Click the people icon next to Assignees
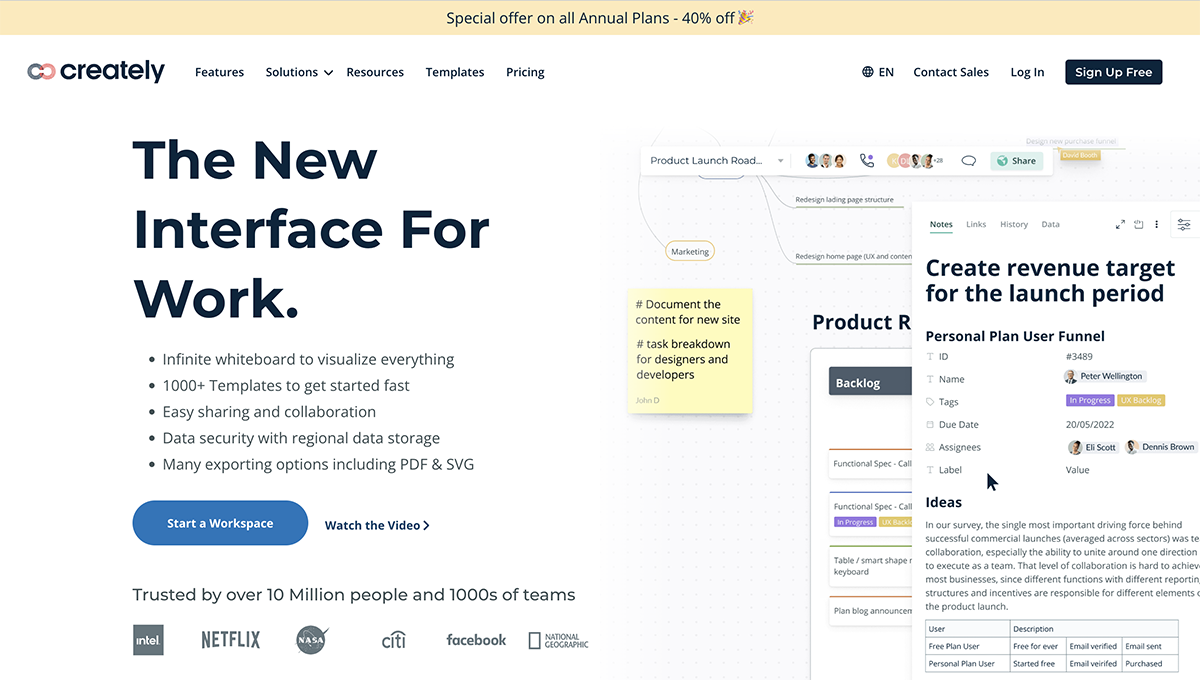The height and width of the screenshot is (680, 1200). click(x=930, y=447)
